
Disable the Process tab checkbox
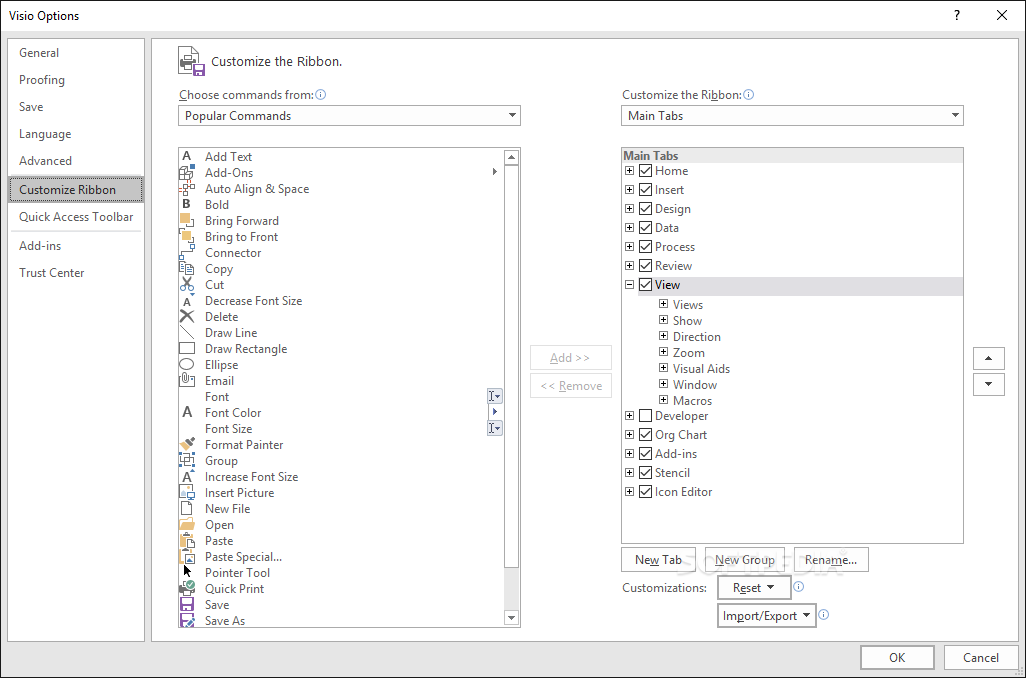tap(645, 247)
